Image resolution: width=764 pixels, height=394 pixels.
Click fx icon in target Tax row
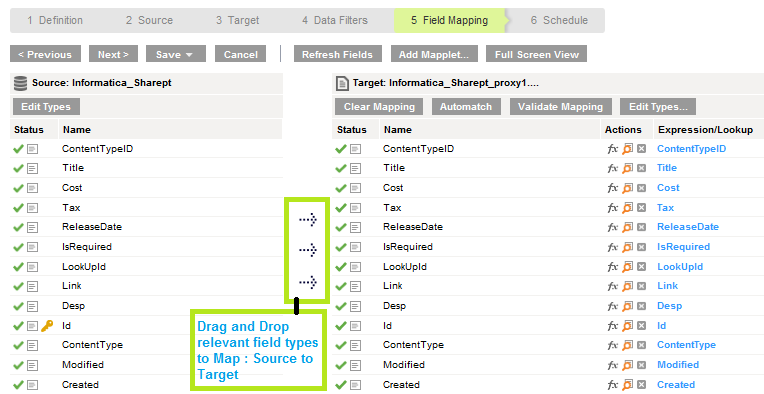pos(612,208)
